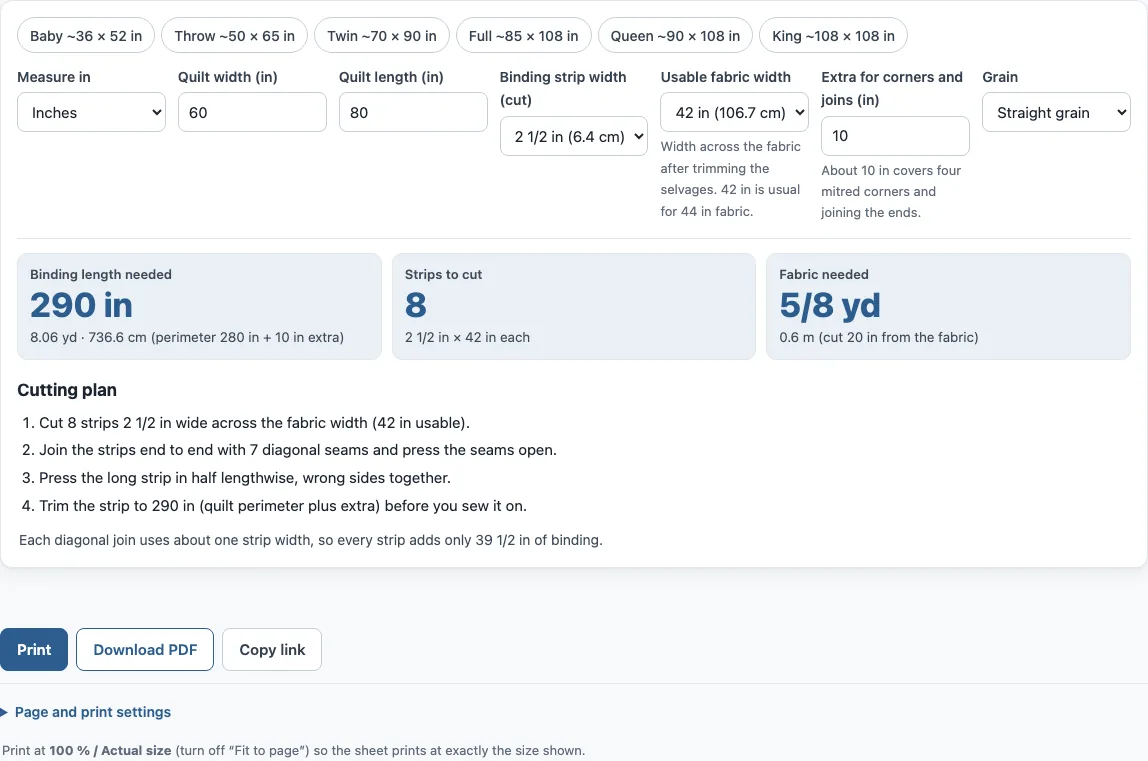Apply the Full ~85 × 108 in preset
Viewport: 1148px width, 761px height.
pyautogui.click(x=523, y=36)
